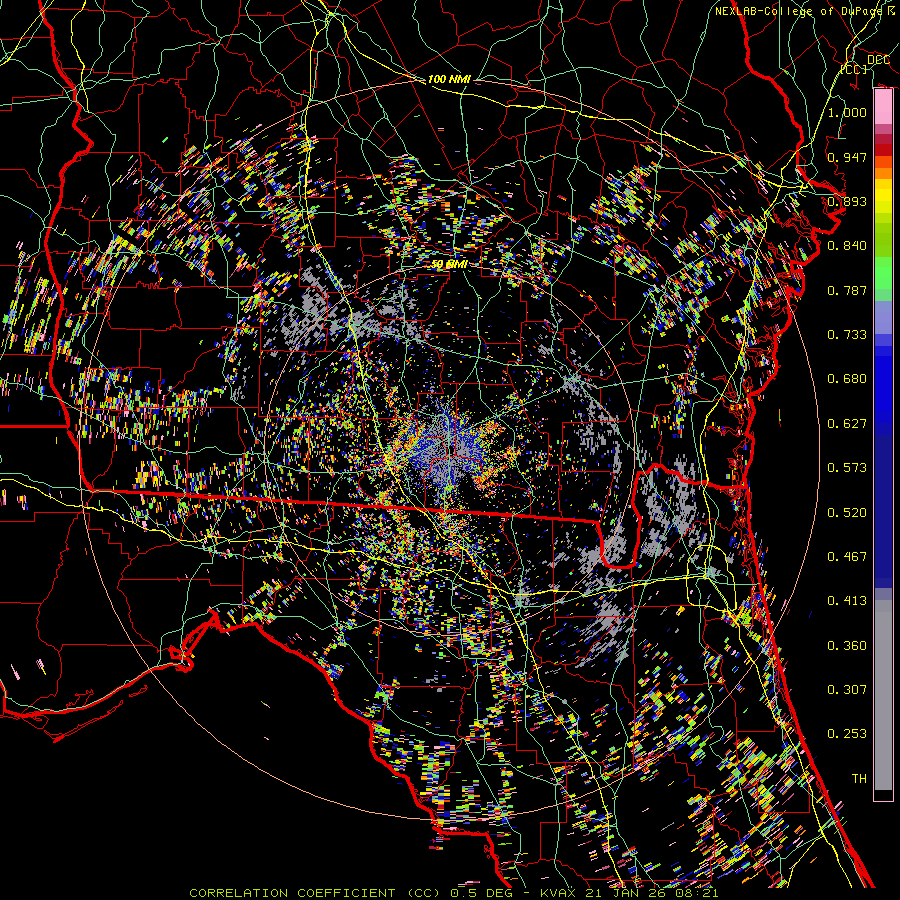Click the "[CC]" unit label above the scale
900x900 pixels.
854,69
